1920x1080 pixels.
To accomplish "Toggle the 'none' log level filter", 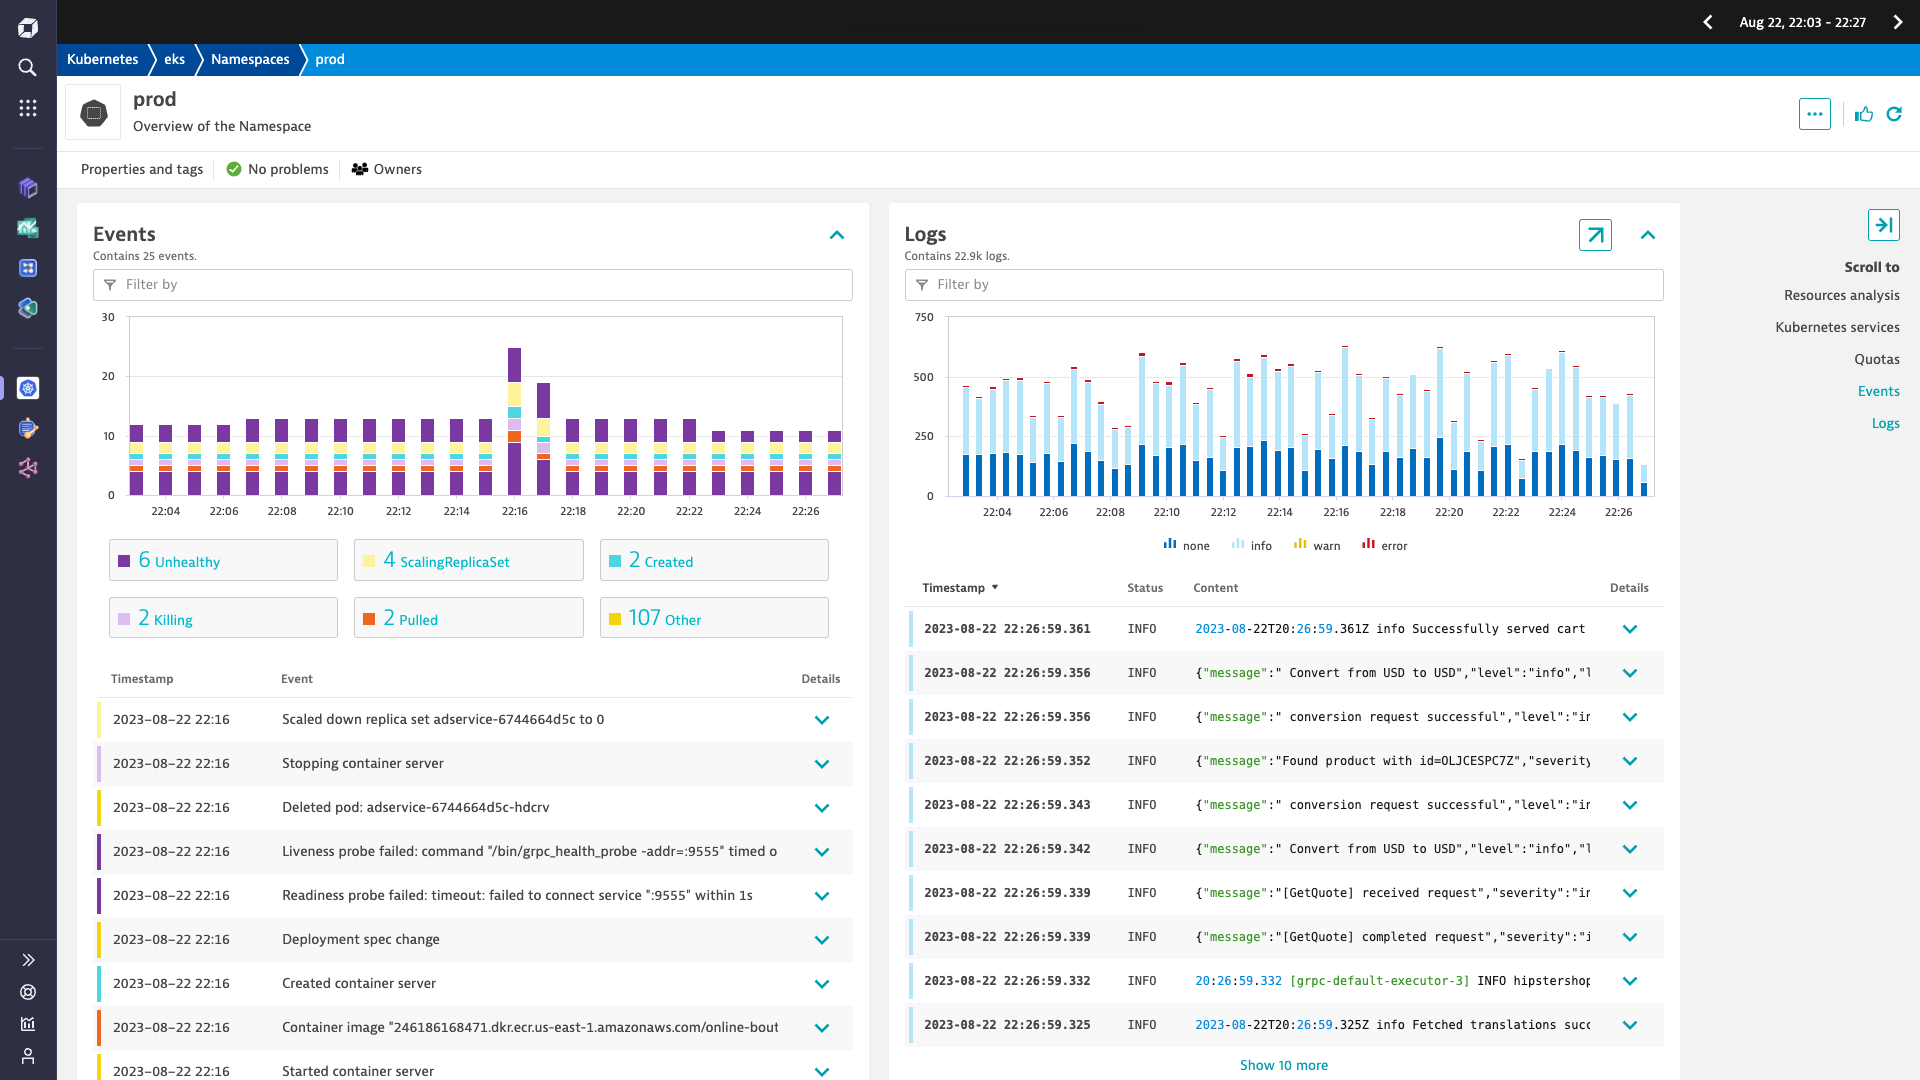I will [x=1185, y=545].
